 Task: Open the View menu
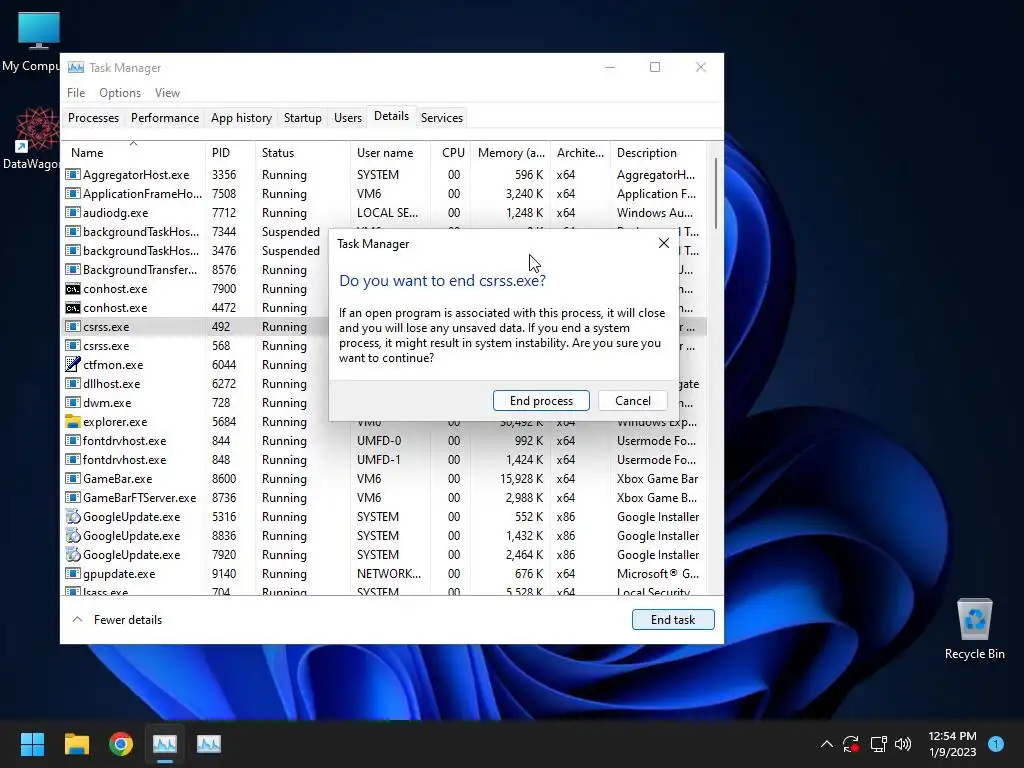pos(167,93)
